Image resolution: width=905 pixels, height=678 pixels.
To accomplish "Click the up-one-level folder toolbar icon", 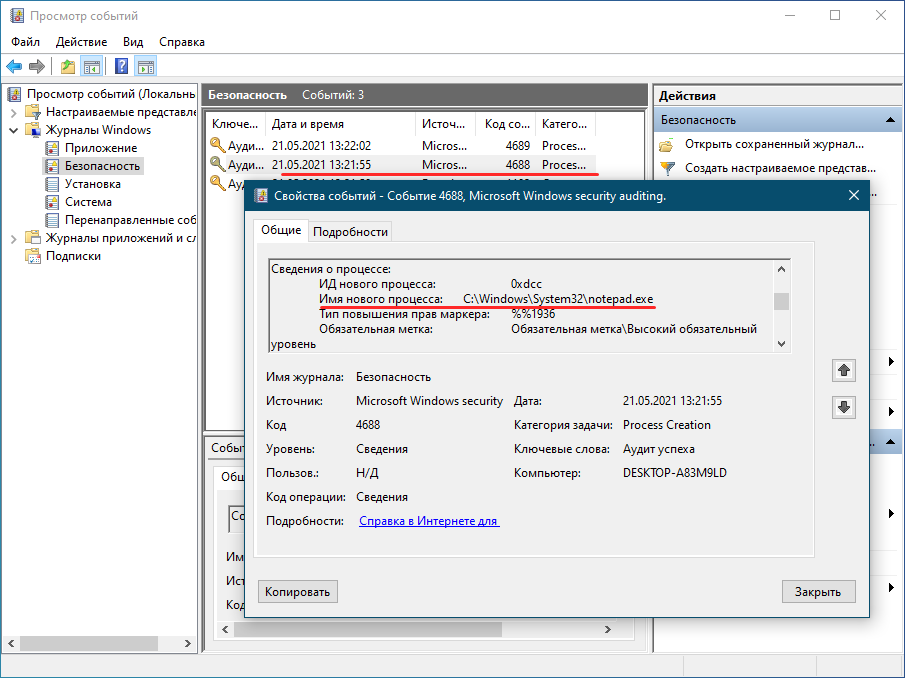I will tap(68, 66).
